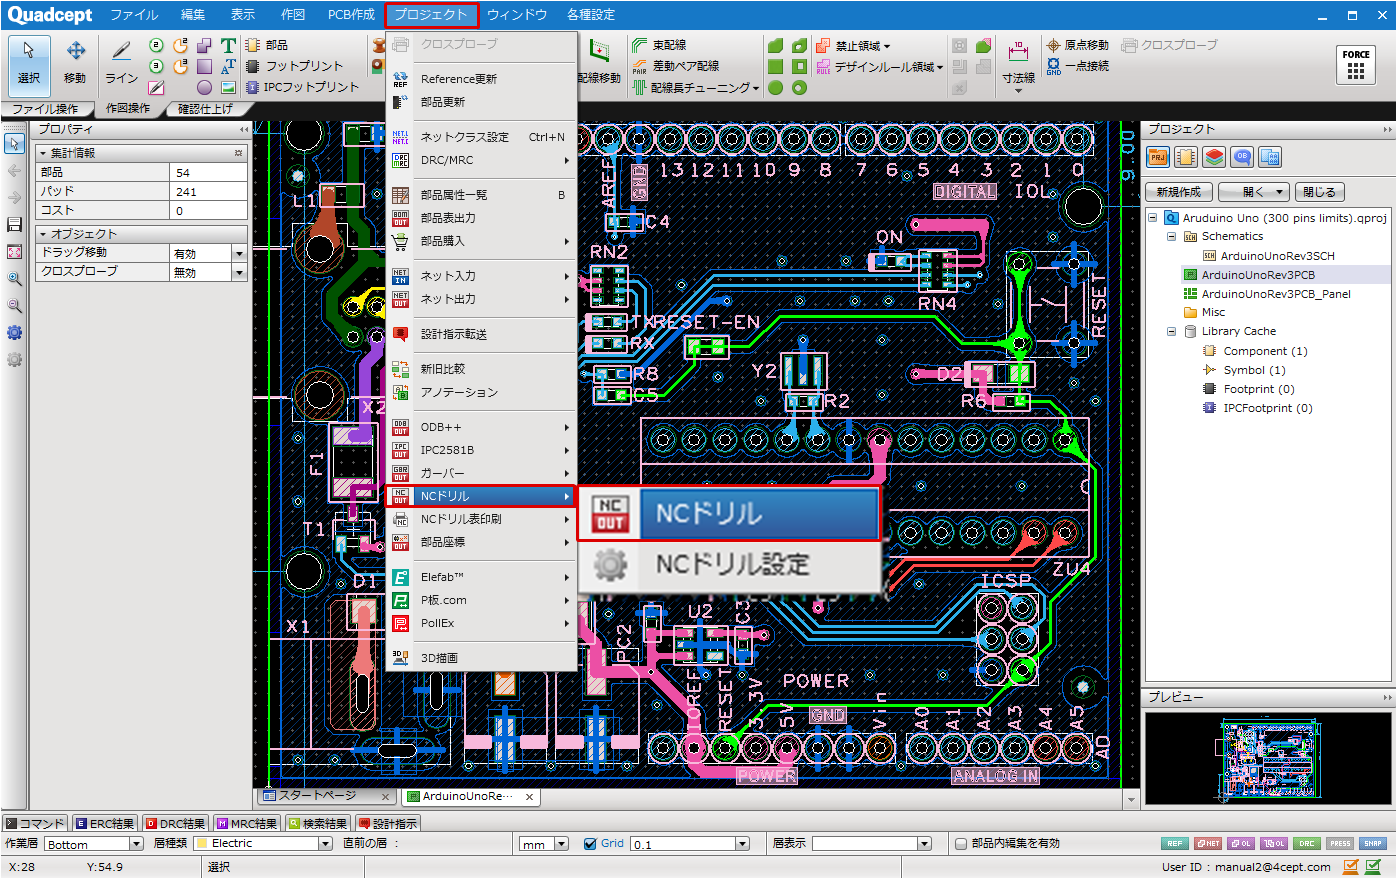Select the text T drawing tool

click(x=228, y=45)
